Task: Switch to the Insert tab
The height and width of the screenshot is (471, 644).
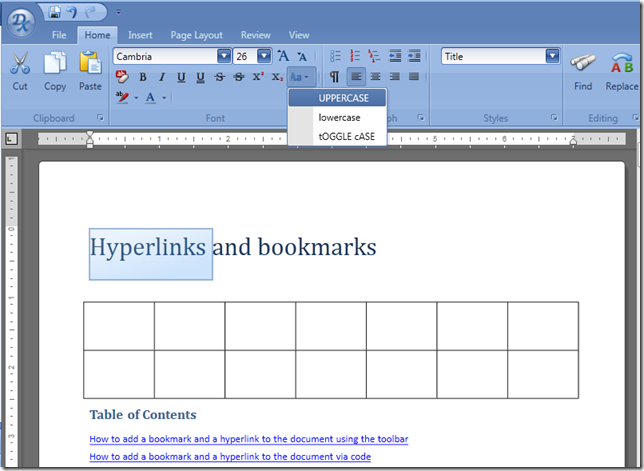Action: [140, 35]
